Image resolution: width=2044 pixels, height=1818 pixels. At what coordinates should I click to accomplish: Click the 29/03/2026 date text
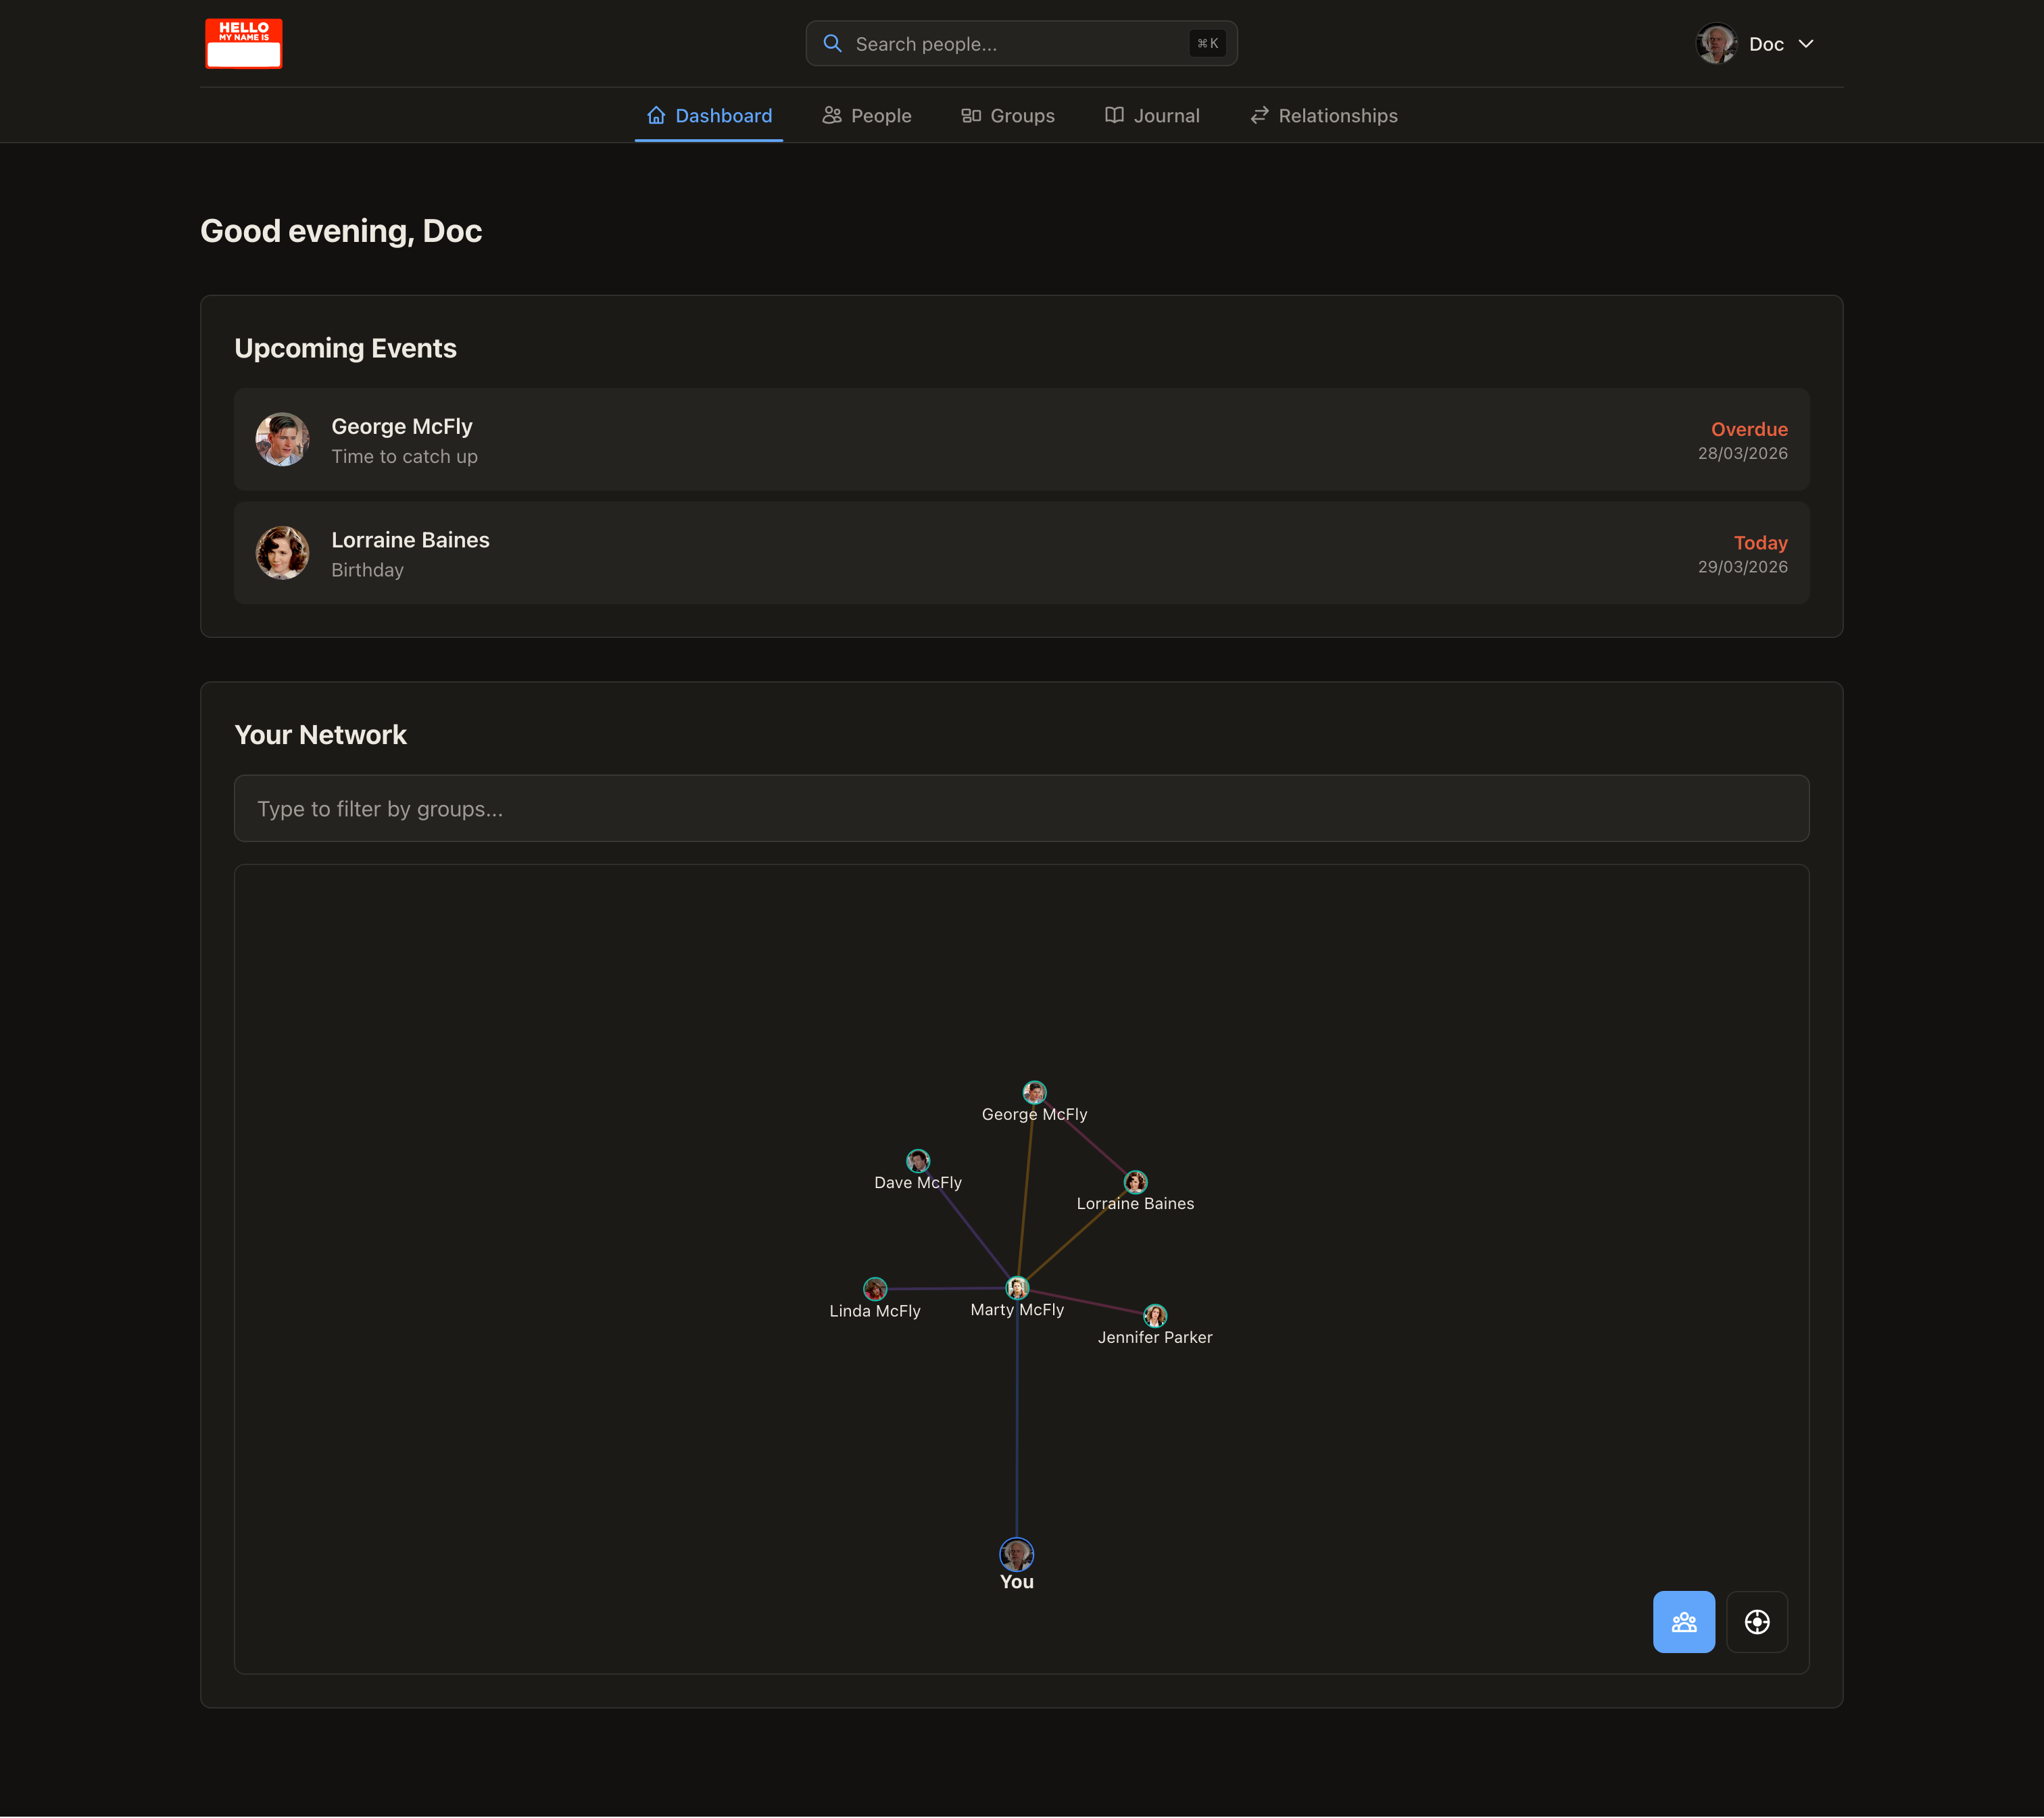pos(1742,567)
